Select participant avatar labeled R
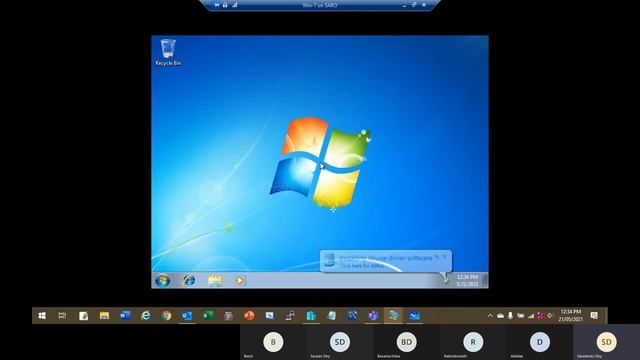This screenshot has width=640, height=360. coord(473,342)
